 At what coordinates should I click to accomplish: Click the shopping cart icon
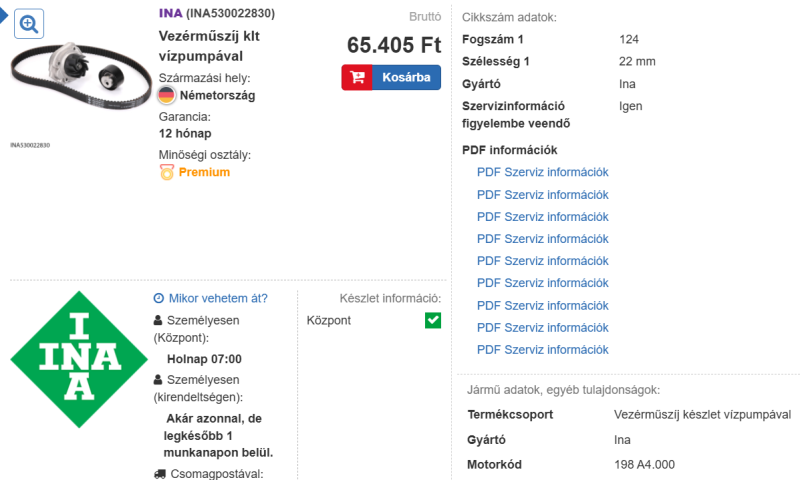pos(357,78)
